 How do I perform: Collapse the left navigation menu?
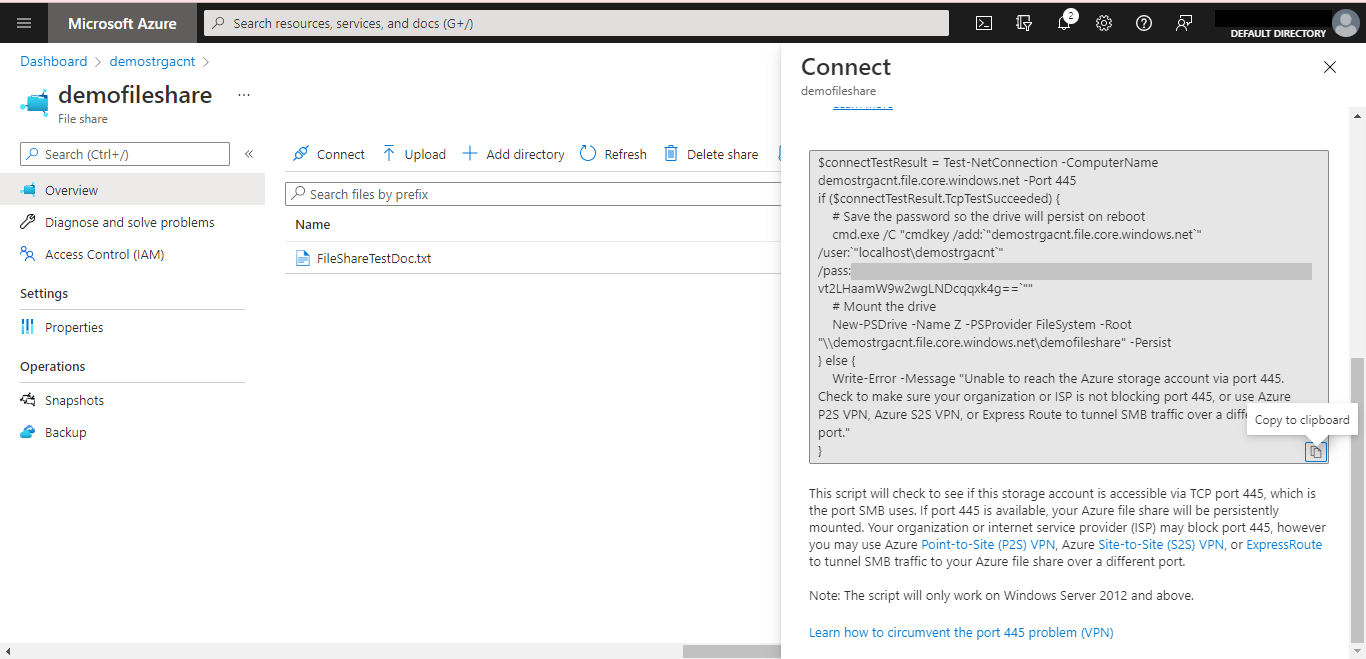click(x=249, y=154)
